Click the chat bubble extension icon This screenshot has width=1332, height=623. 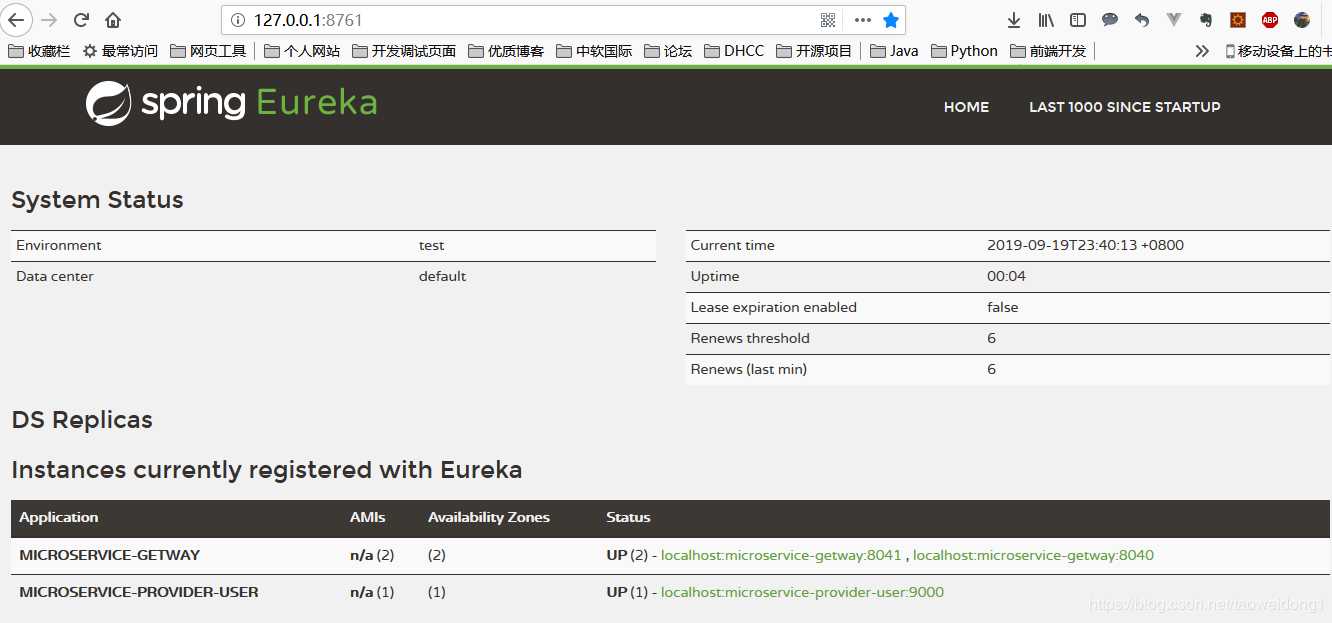(1110, 20)
